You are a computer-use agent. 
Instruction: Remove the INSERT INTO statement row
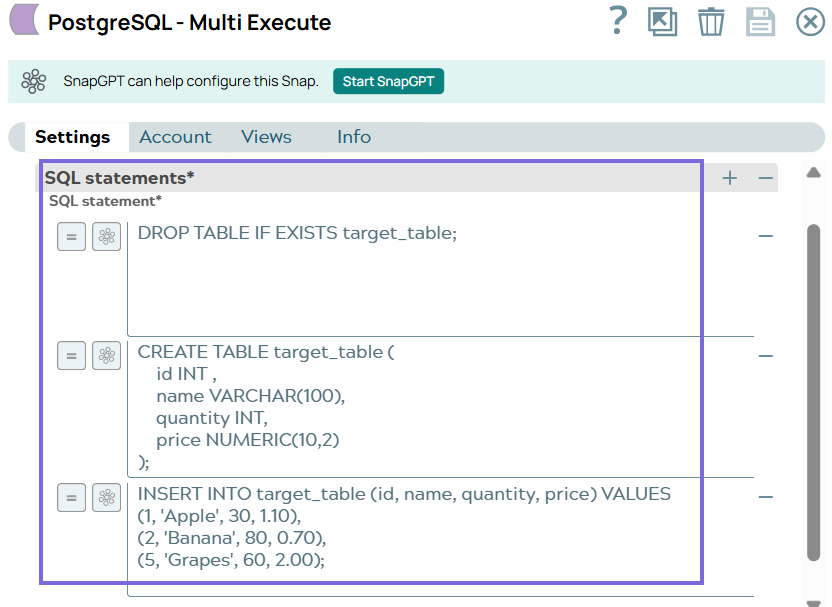coord(766,497)
